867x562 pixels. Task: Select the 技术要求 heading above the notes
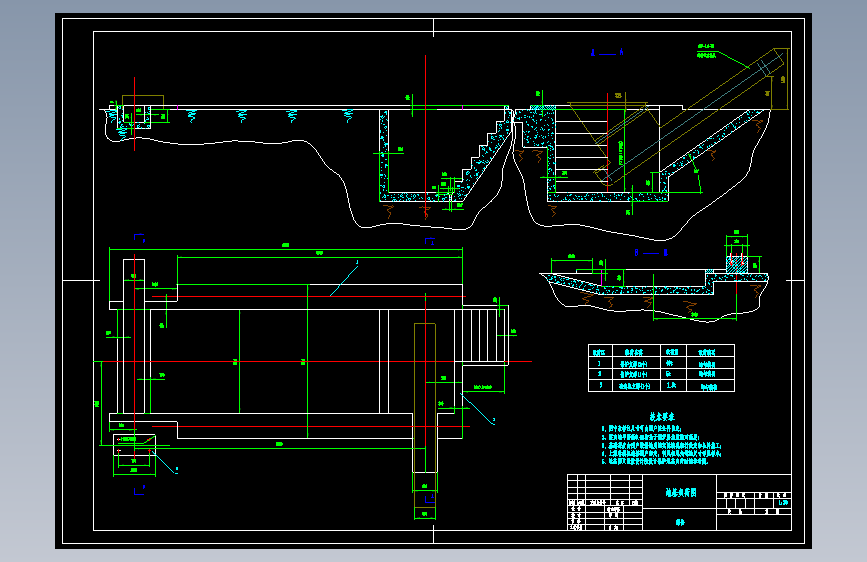(662, 417)
